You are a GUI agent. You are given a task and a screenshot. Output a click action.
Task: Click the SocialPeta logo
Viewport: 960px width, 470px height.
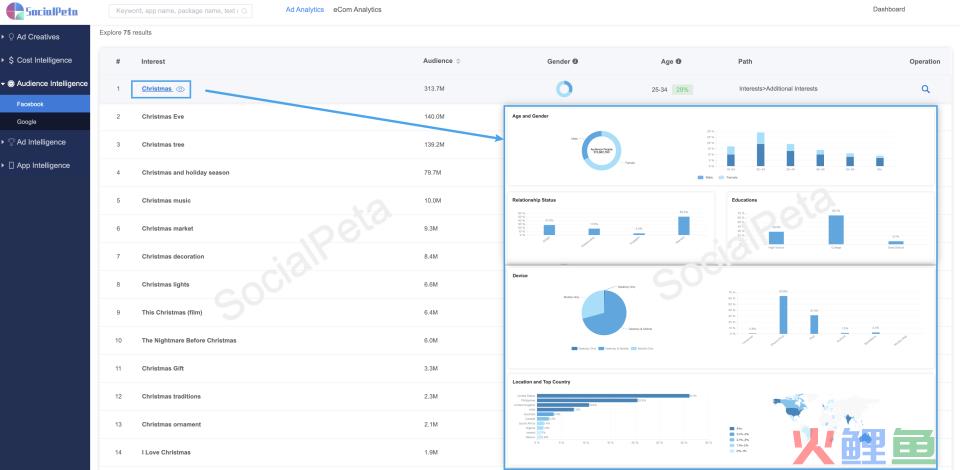click(42, 10)
